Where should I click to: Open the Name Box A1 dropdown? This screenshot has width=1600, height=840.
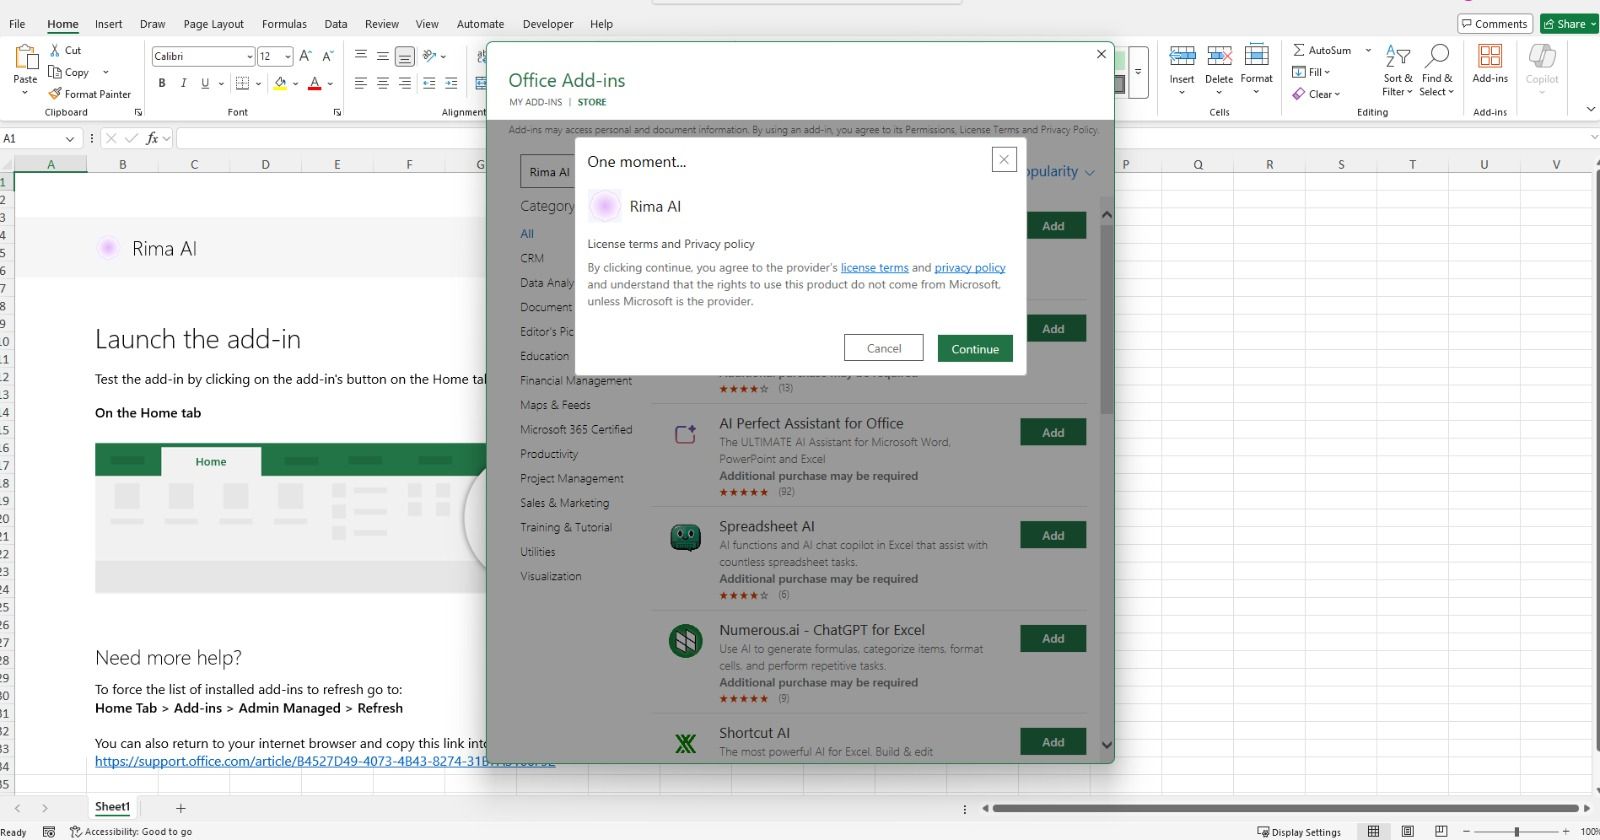[x=69, y=139]
